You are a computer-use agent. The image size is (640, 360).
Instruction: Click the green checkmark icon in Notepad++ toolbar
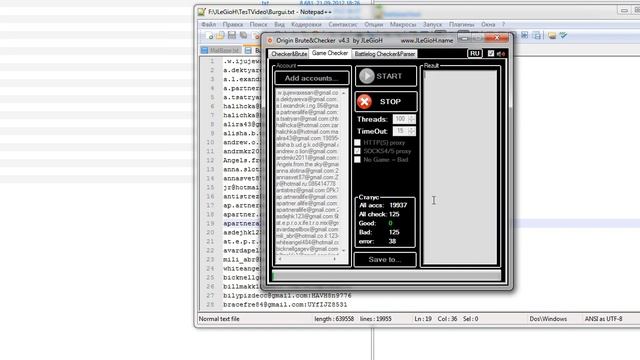pos(564,36)
